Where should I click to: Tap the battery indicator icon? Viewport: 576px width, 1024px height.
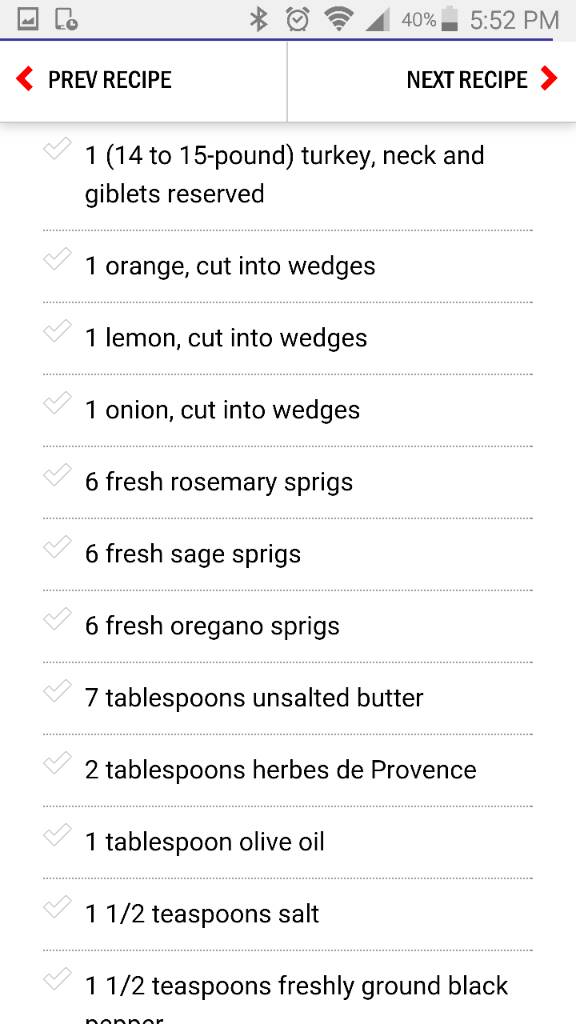(x=449, y=19)
